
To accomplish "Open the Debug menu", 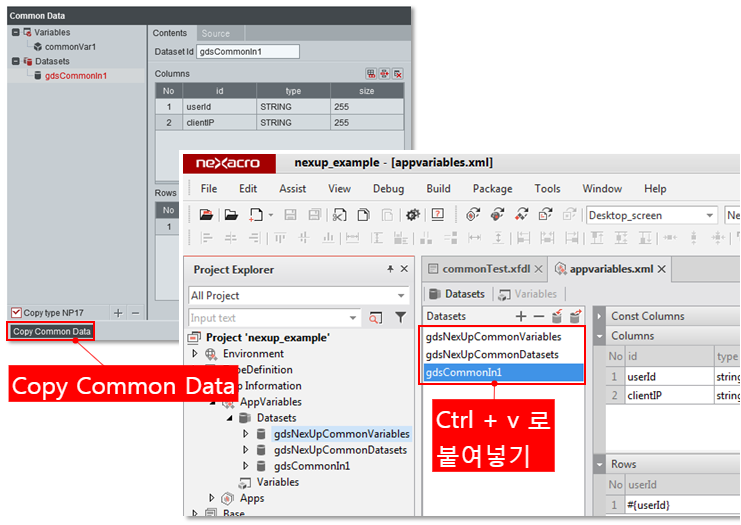I will (x=388, y=189).
